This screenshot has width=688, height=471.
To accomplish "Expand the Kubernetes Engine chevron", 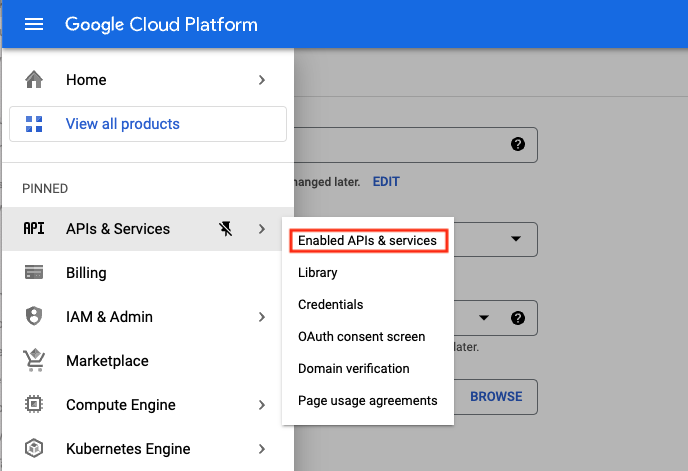I will [262, 449].
